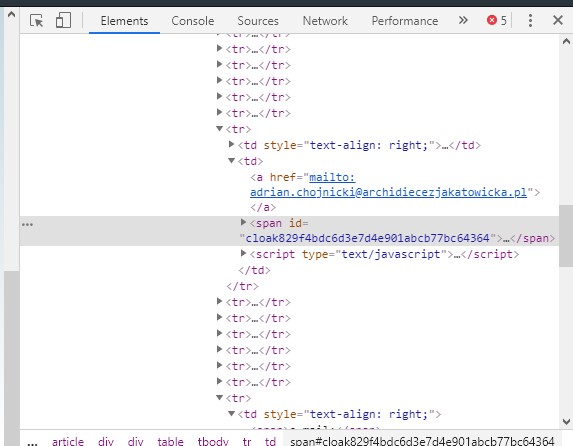Select tbody in the breadcrumb bar
This screenshot has height=446, width=573.
[x=213, y=441]
